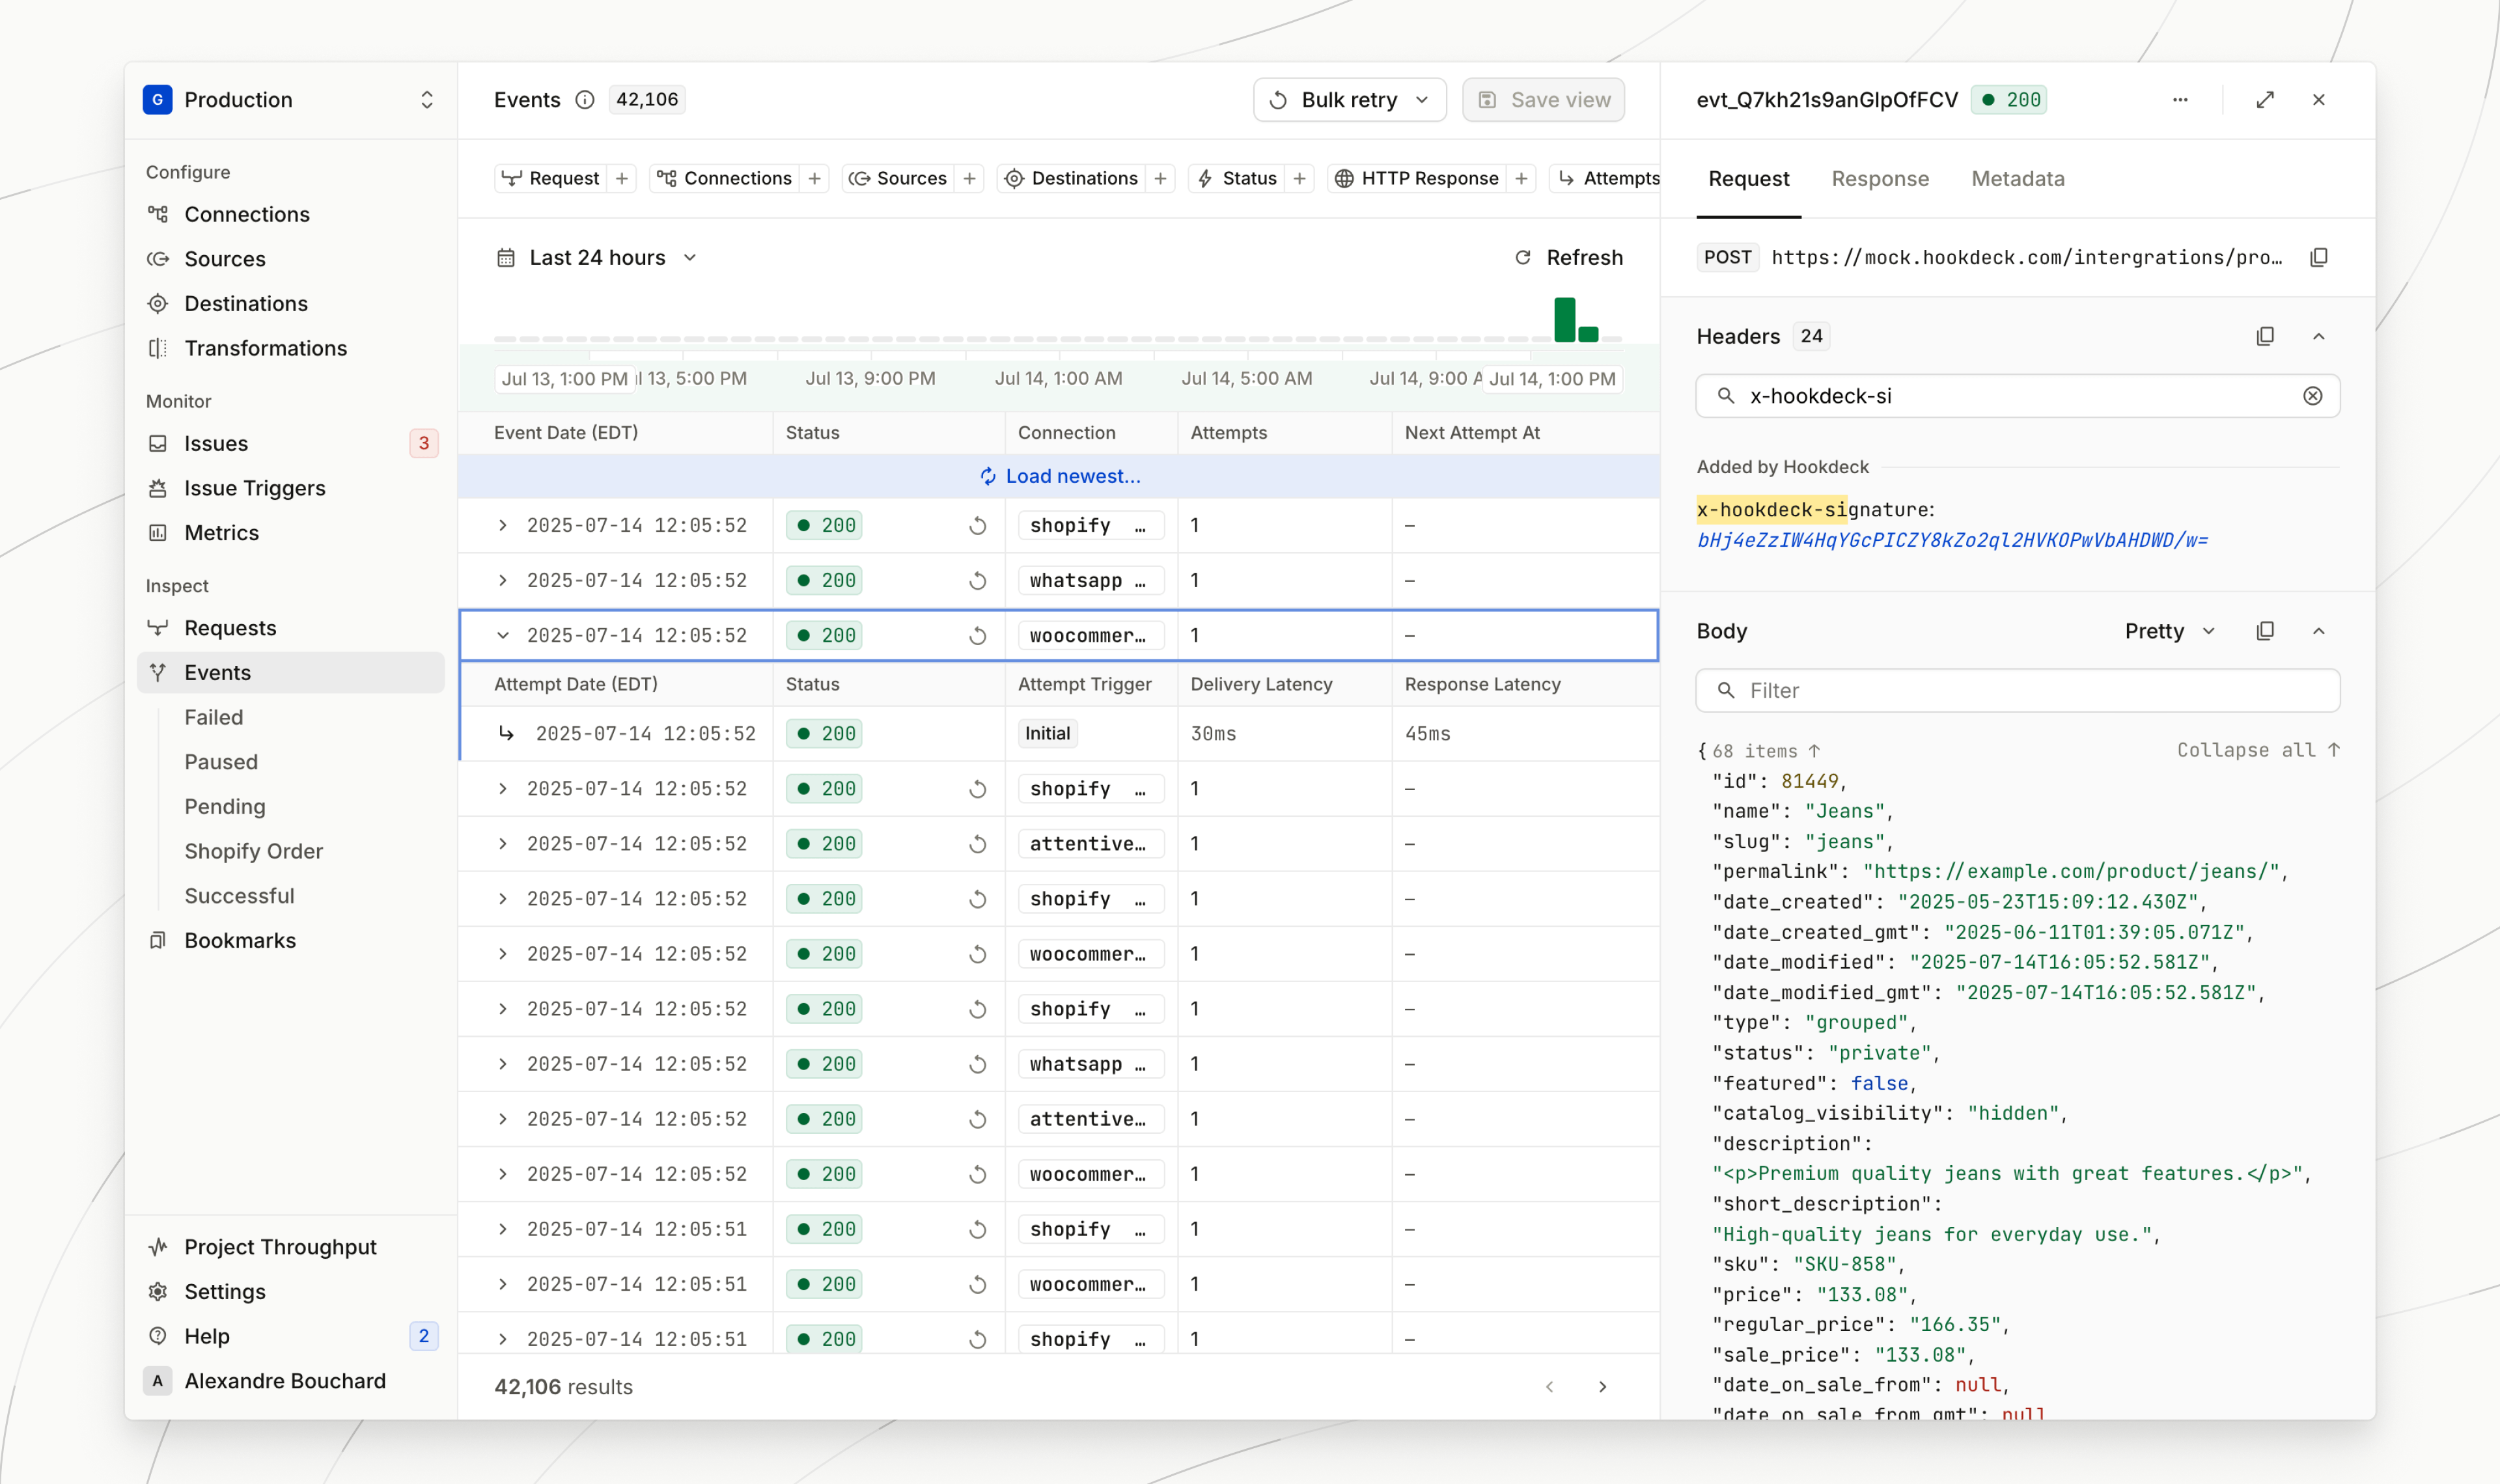Copy the Body content icon
This screenshot has height=1484, width=2500.
(x=2265, y=631)
